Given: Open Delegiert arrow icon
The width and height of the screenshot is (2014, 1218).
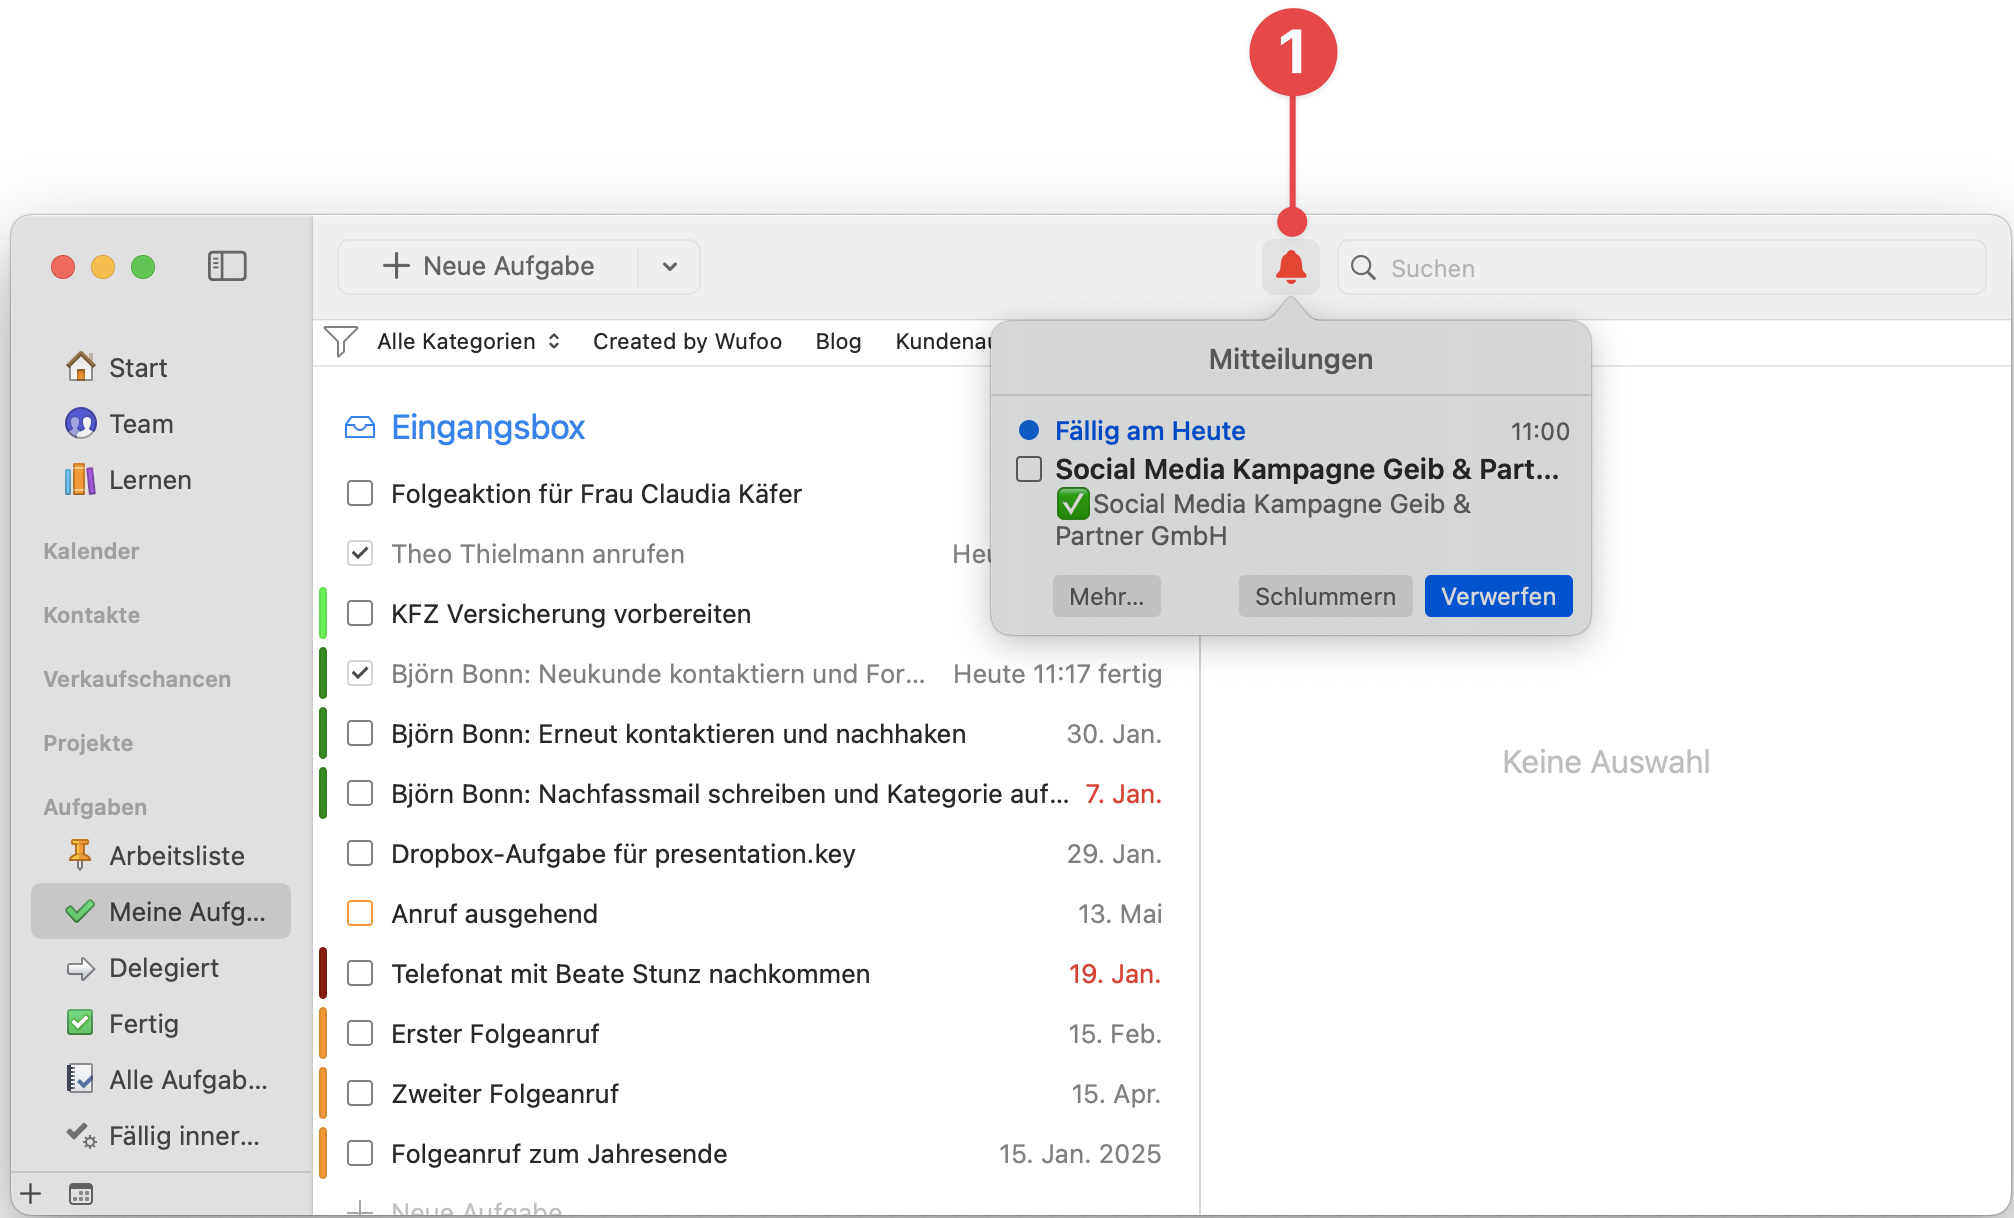Looking at the screenshot, I should point(80,968).
